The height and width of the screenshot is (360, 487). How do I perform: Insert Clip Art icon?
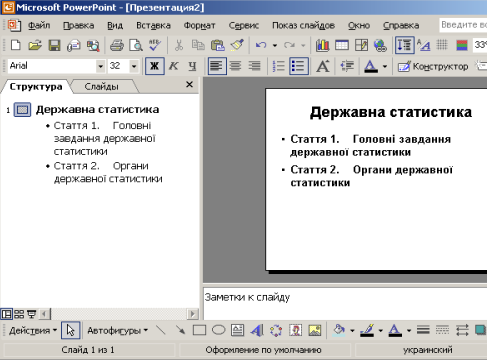tap(296, 330)
